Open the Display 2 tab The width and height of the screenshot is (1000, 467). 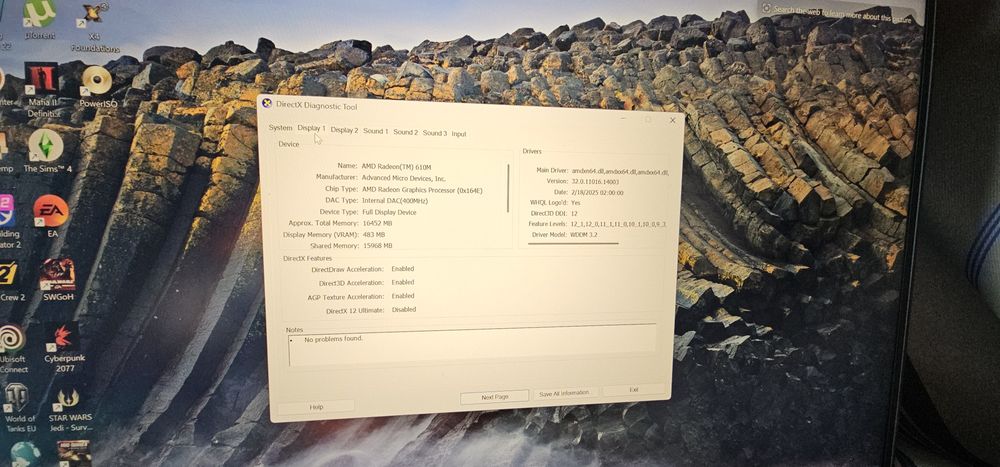344,130
